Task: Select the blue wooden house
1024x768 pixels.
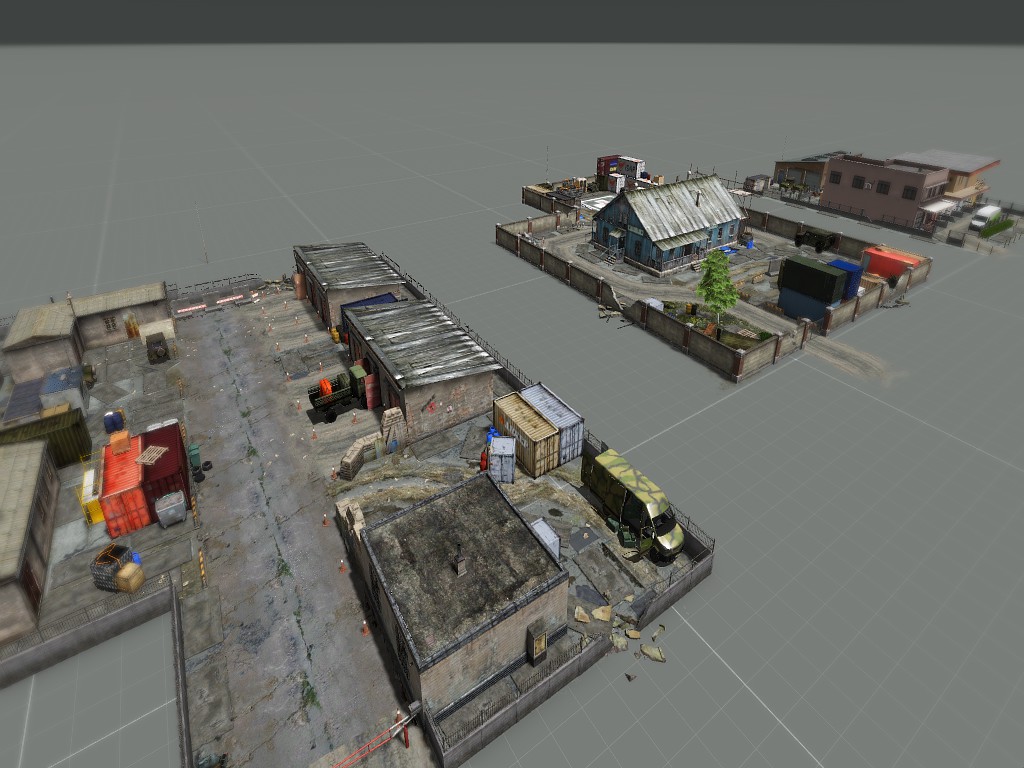Action: pos(667,223)
